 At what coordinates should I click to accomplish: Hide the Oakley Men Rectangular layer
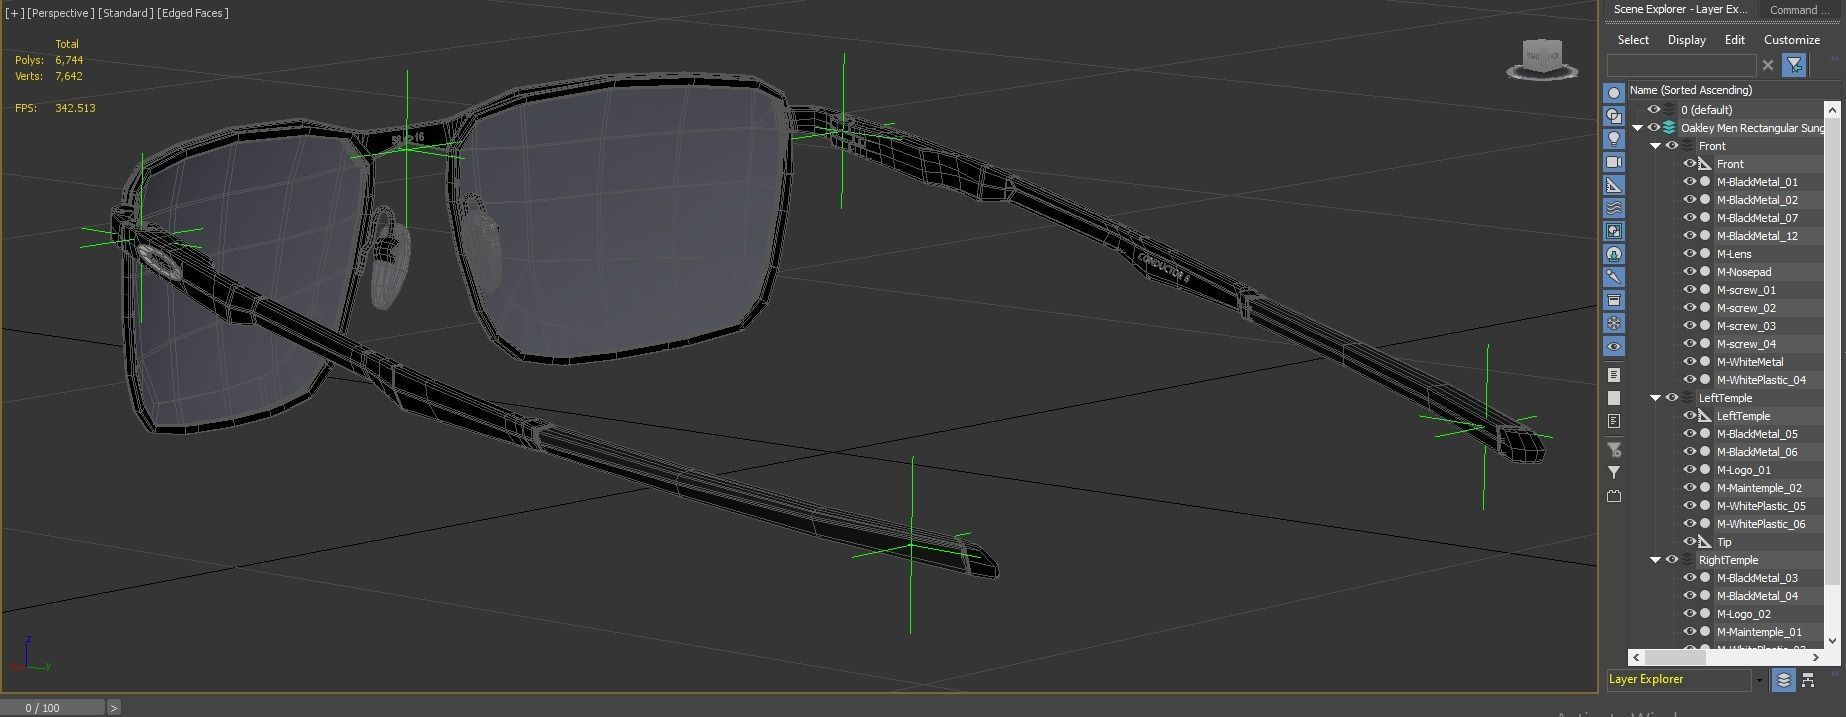(x=1654, y=128)
